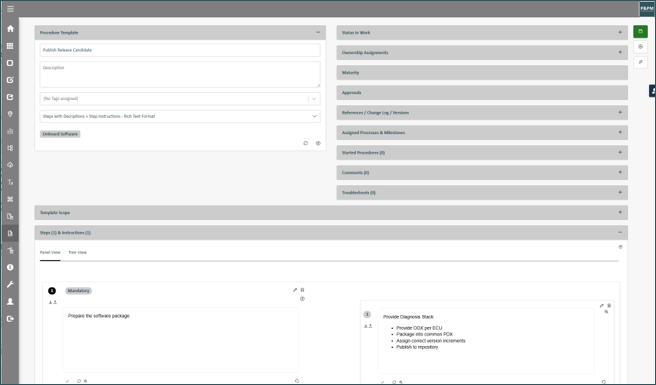This screenshot has width=656, height=385.
Task: Click the Onboard Software tag
Action: tap(60, 134)
